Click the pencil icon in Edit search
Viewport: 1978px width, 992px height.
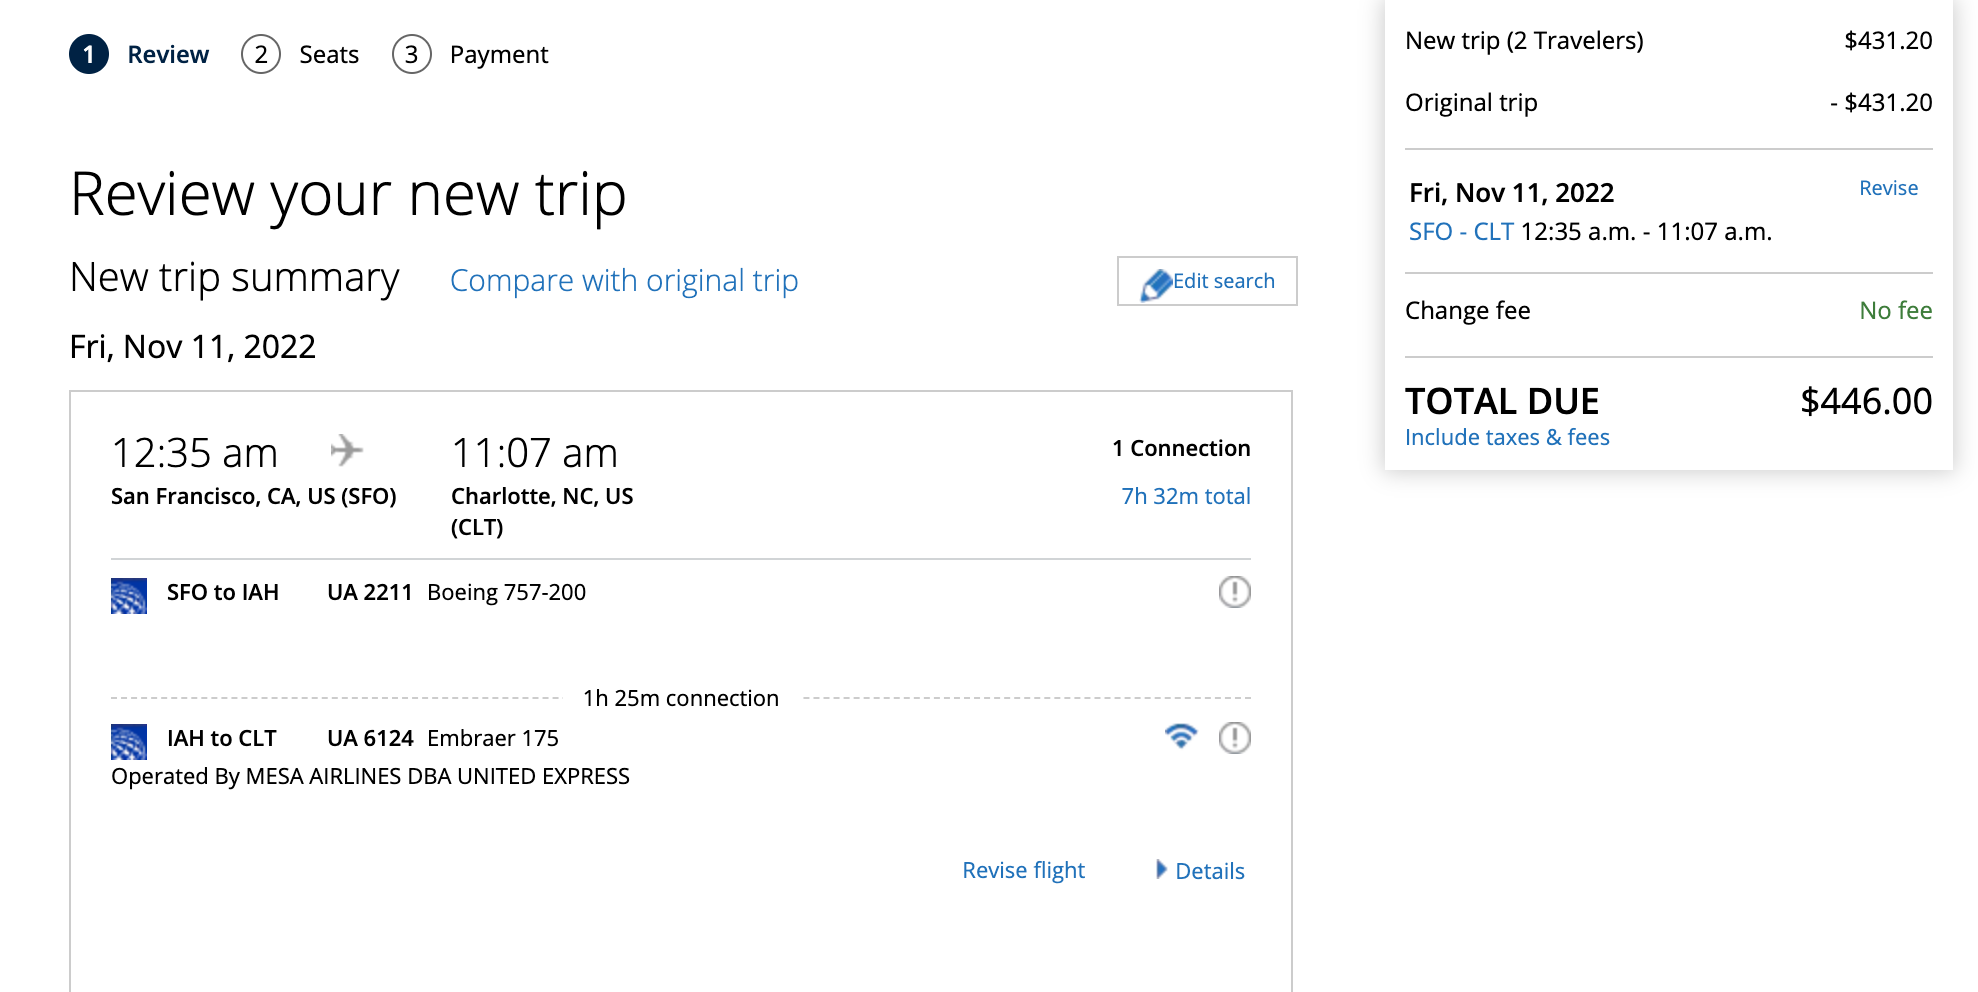[x=1156, y=285]
